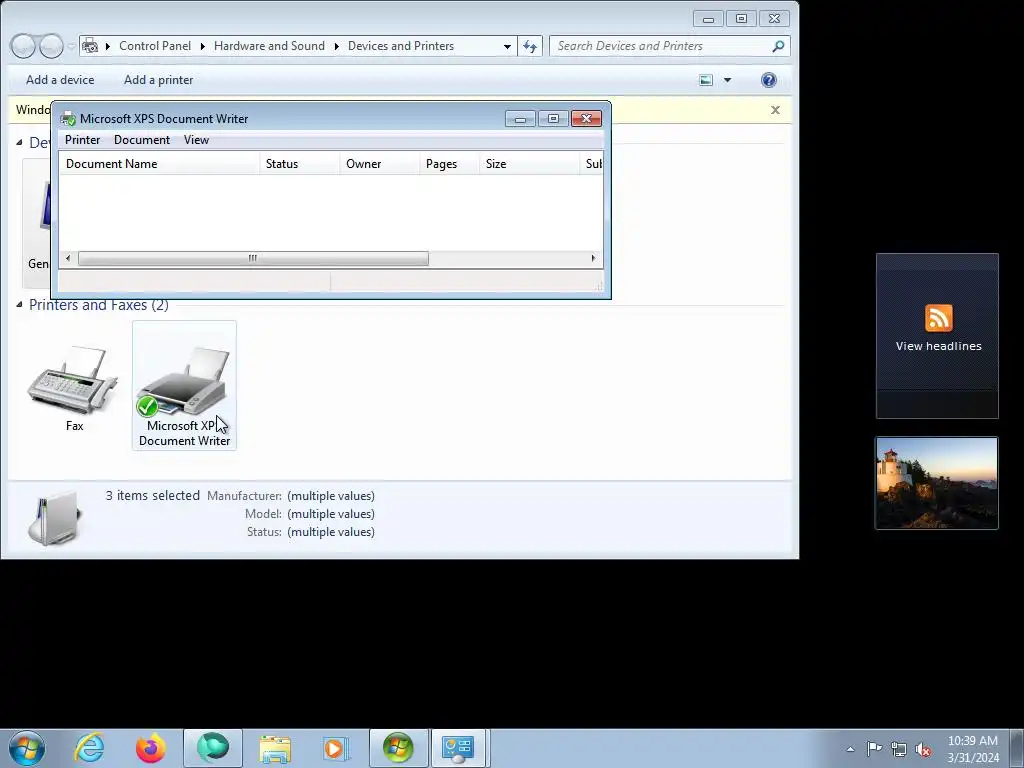The height and width of the screenshot is (768, 1024).
Task: Click the XPS Document Writer title bar printer icon
Action: pos(68,119)
